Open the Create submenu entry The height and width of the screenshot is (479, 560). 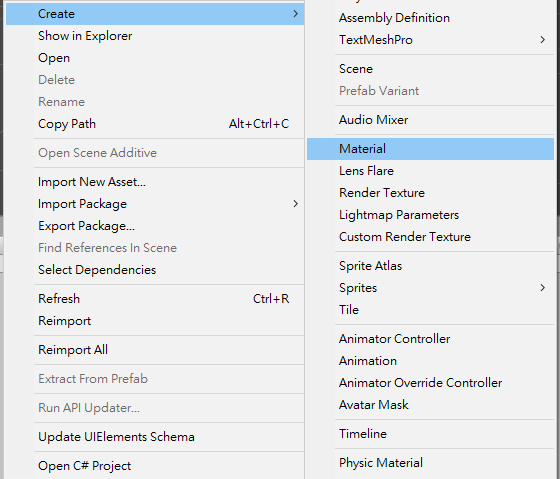click(x=155, y=14)
